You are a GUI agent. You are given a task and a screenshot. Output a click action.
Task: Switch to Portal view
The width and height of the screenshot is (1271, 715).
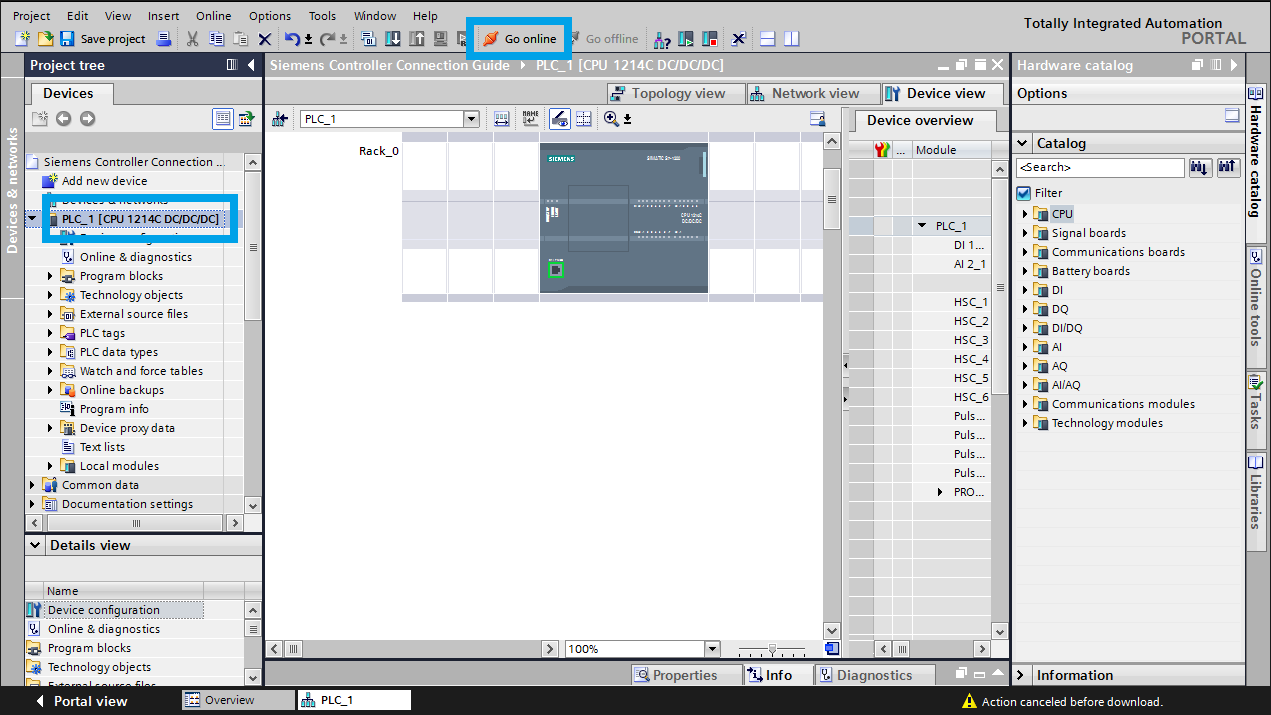pos(80,701)
